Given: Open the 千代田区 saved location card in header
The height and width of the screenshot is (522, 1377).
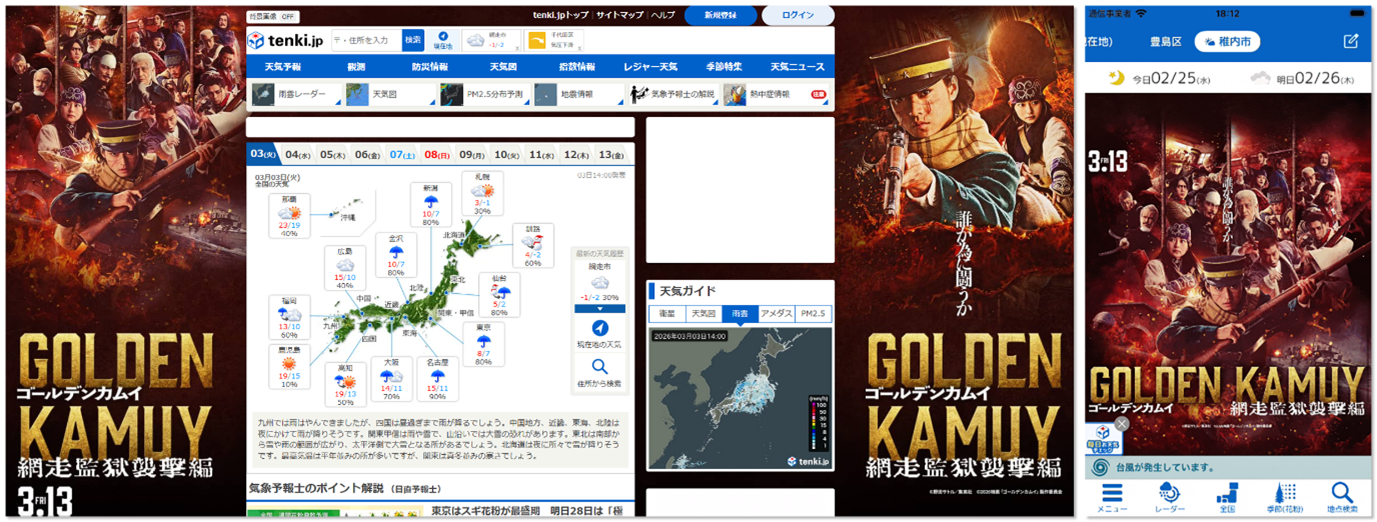Looking at the screenshot, I should [553, 40].
